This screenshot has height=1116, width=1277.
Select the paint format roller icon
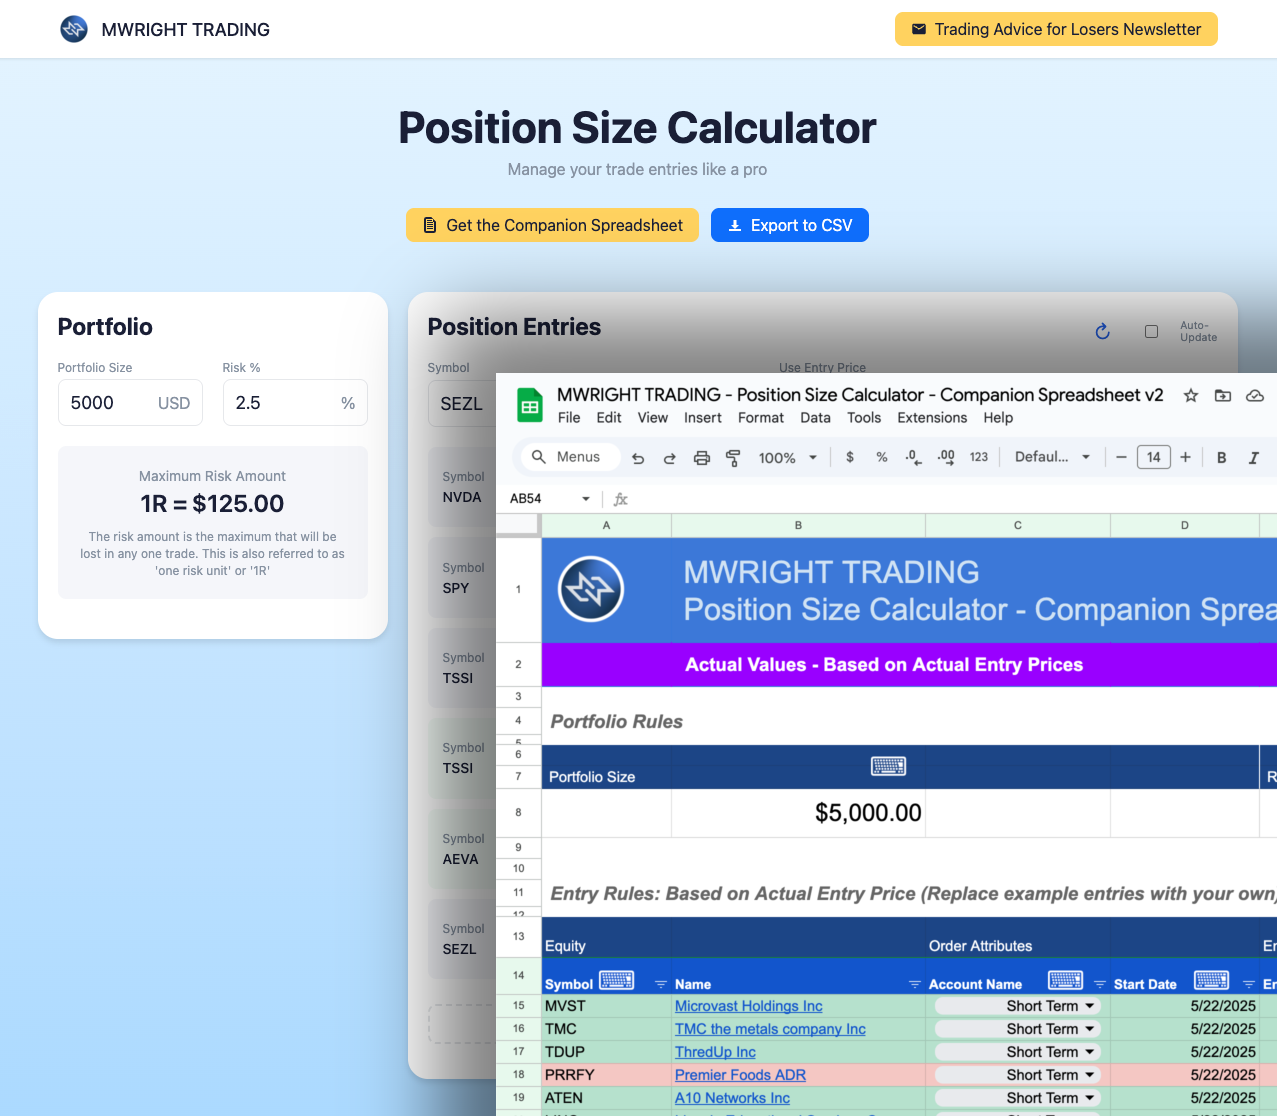coord(733,458)
